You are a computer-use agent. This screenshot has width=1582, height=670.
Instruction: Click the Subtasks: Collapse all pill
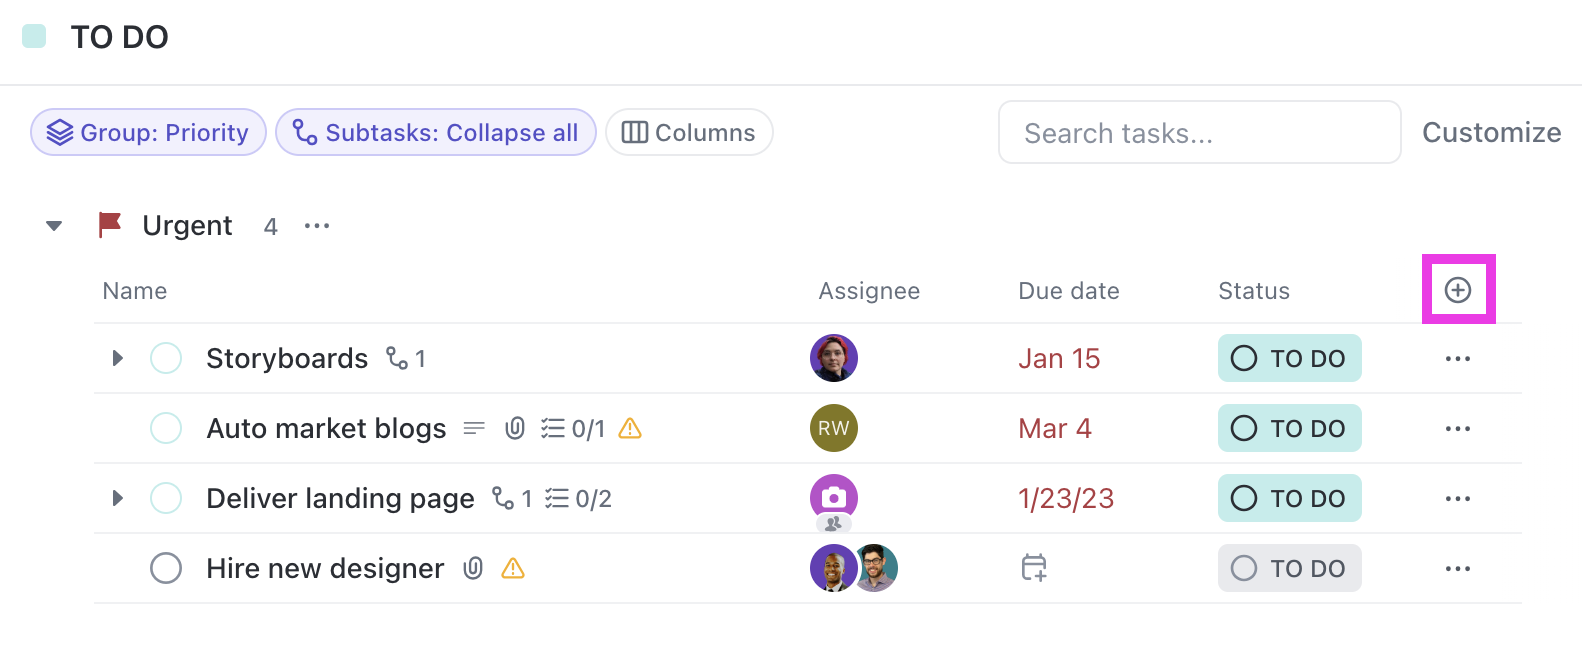tap(436, 133)
